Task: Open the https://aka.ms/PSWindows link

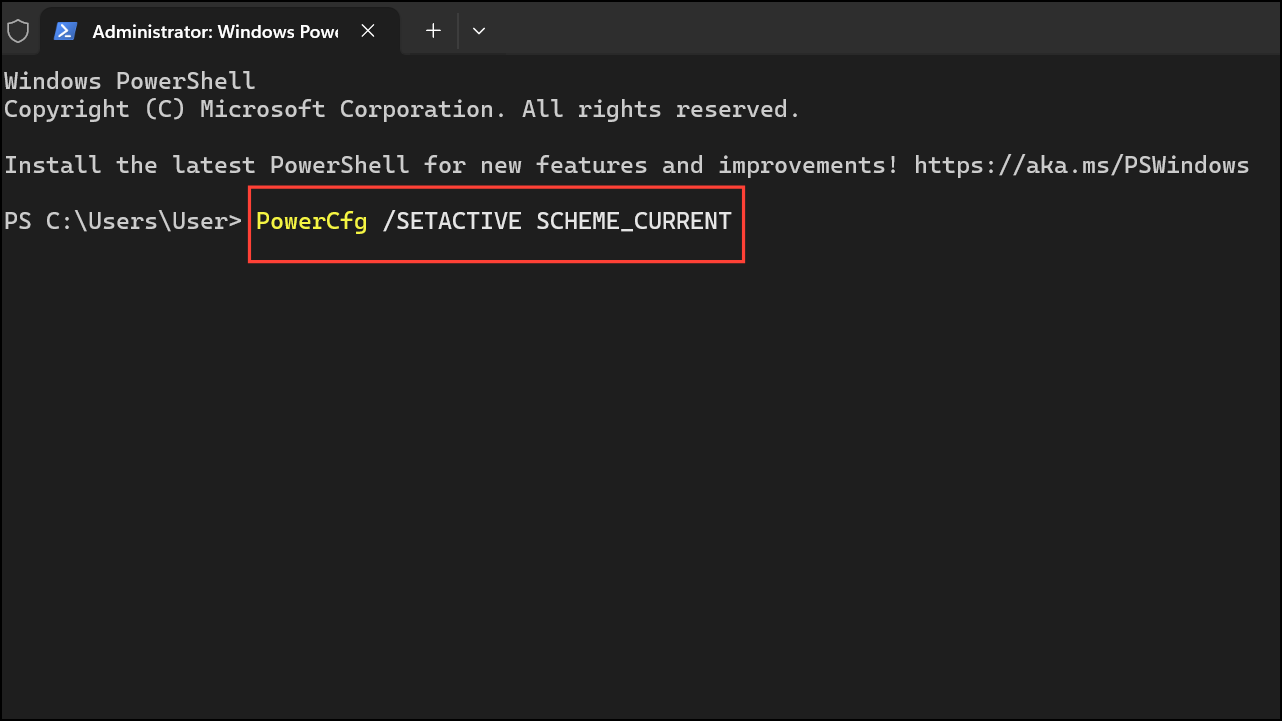Action: 1081,165
